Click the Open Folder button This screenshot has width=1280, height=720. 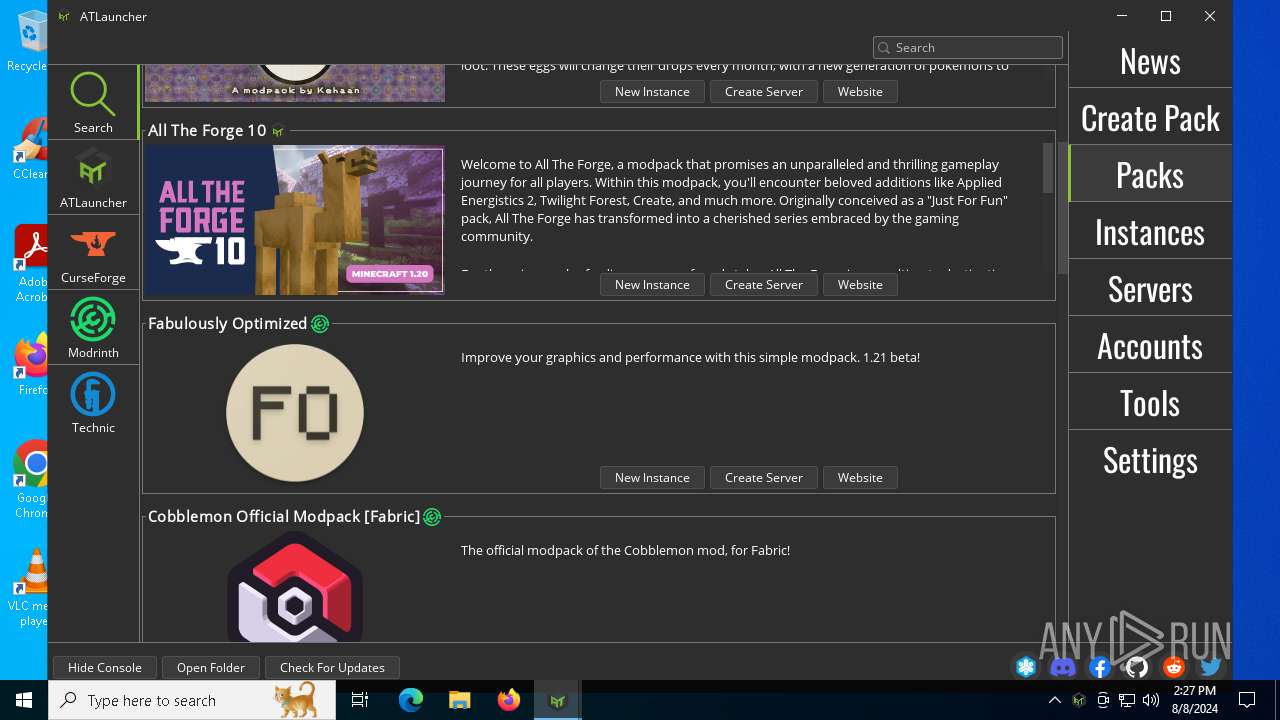211,667
